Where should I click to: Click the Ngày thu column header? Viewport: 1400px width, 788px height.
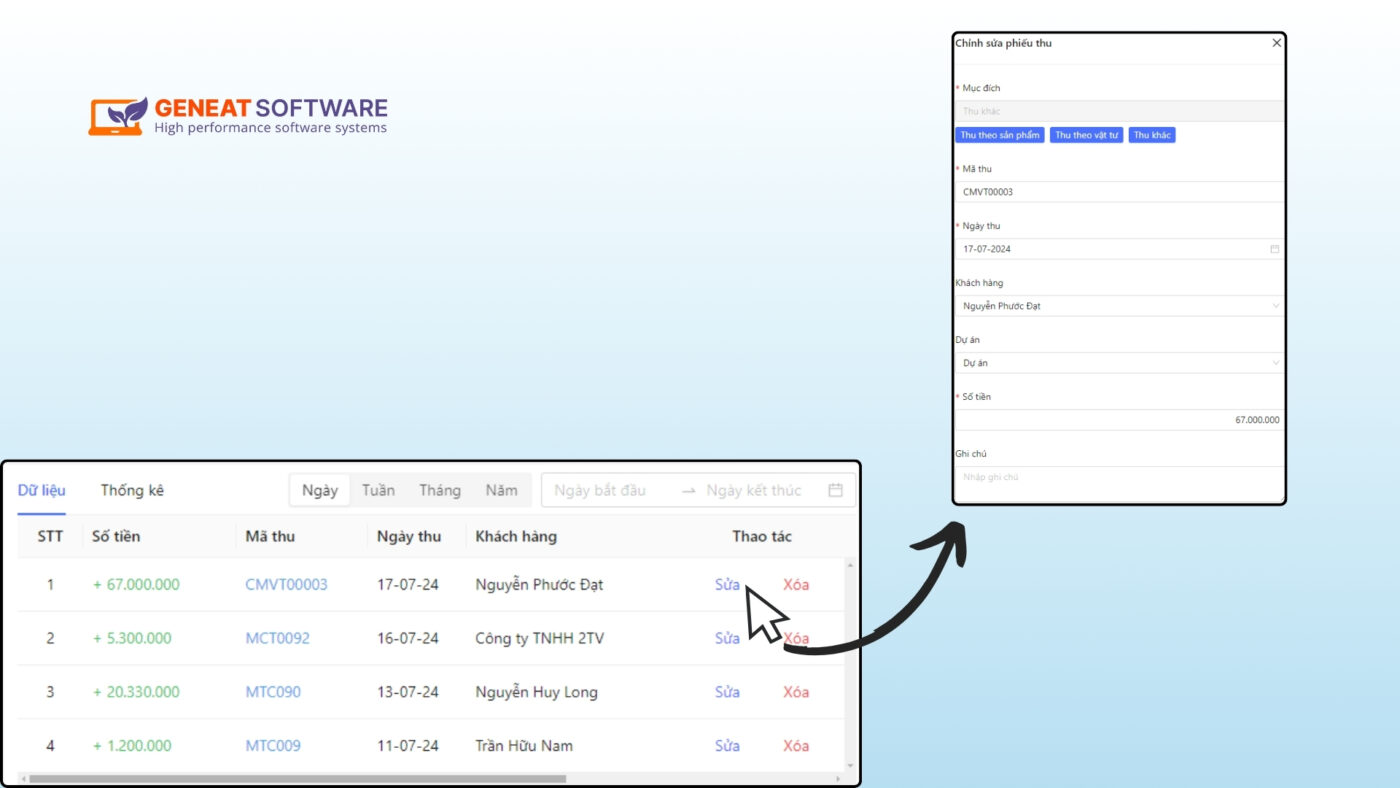pyautogui.click(x=409, y=537)
